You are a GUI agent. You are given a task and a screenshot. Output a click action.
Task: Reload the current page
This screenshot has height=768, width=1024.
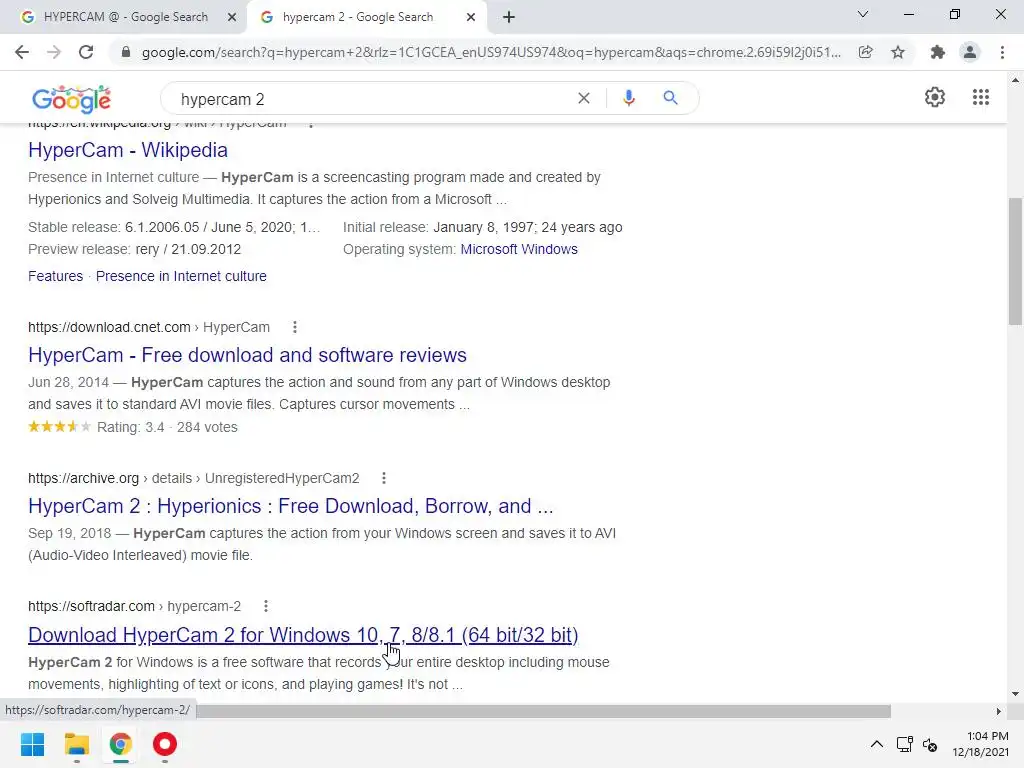[86, 52]
